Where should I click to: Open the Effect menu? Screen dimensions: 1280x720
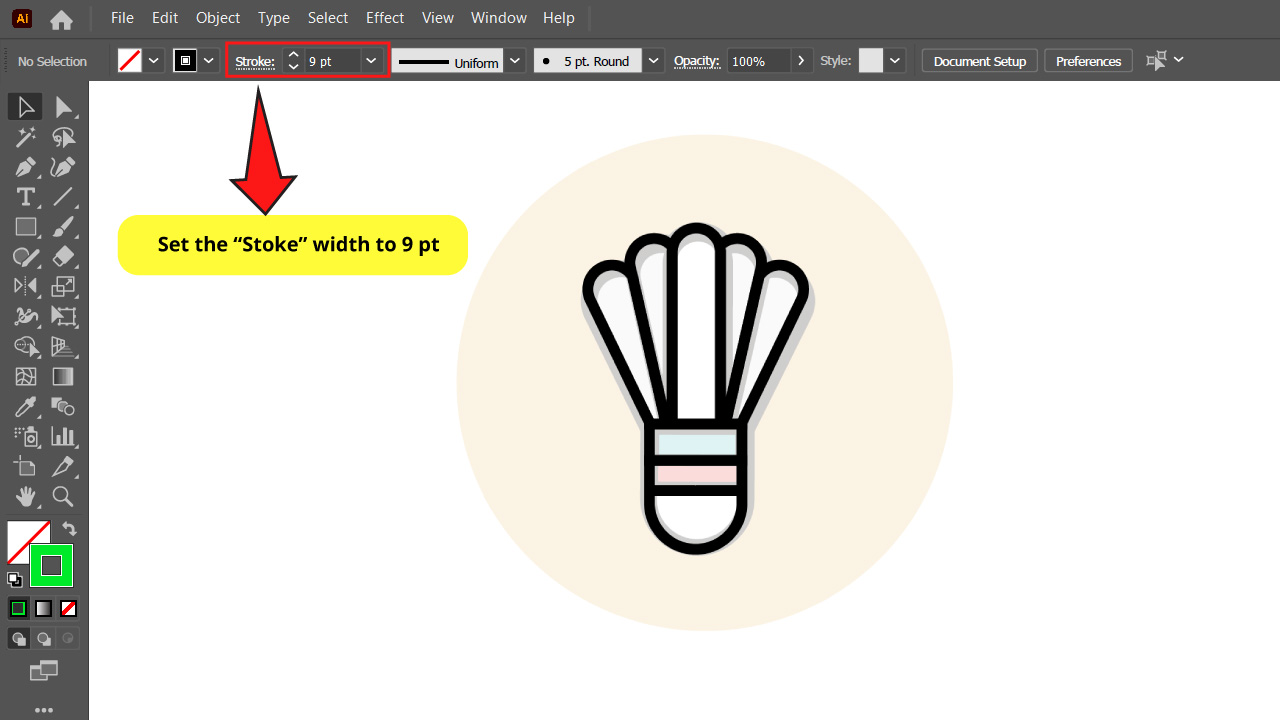coord(385,17)
